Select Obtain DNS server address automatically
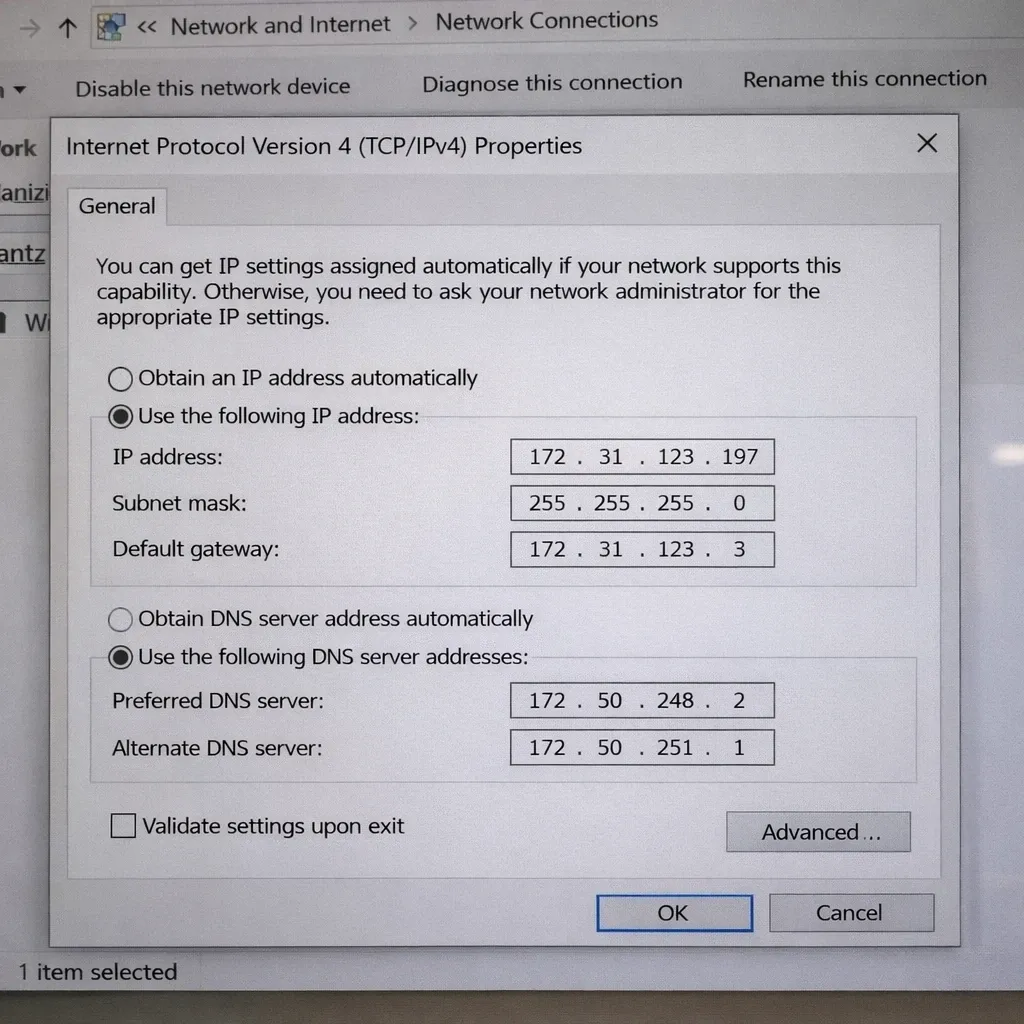The image size is (1024, 1024). [120, 618]
